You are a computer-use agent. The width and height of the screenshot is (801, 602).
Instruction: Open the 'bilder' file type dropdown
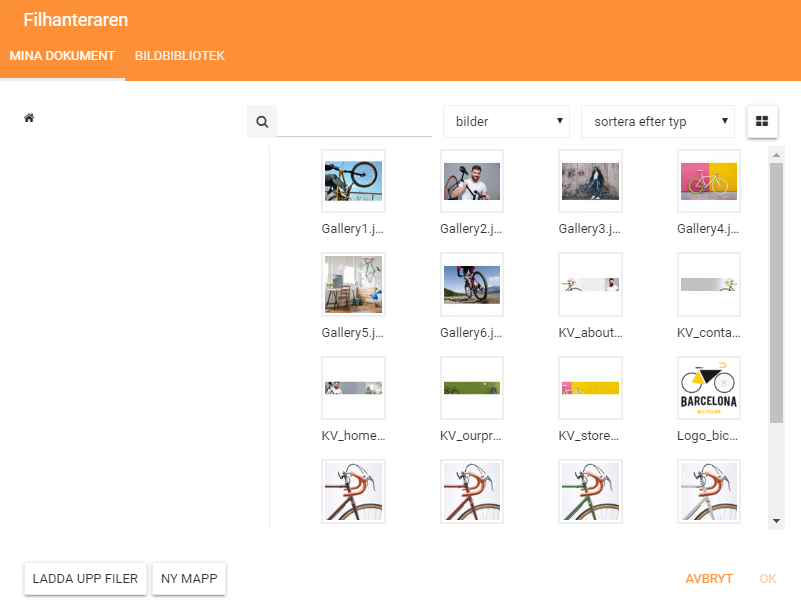(x=506, y=122)
